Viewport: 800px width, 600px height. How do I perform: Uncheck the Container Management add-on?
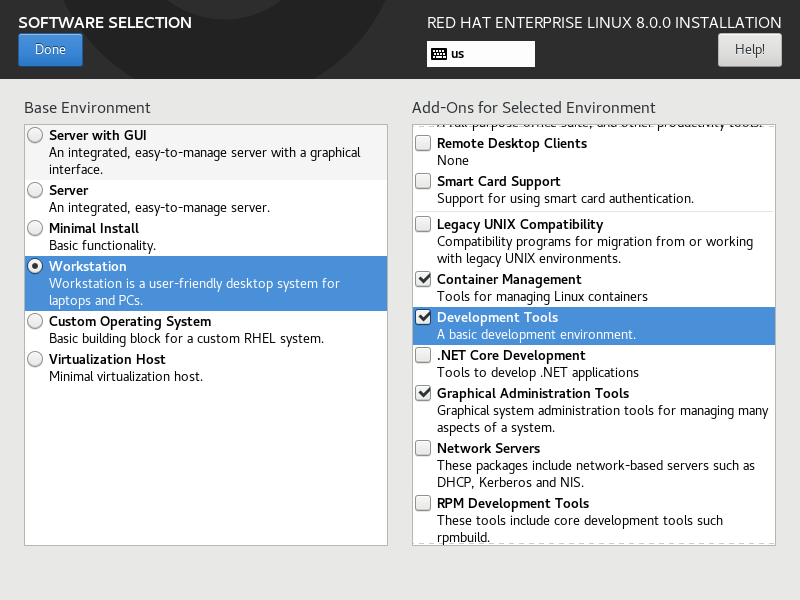[424, 279]
